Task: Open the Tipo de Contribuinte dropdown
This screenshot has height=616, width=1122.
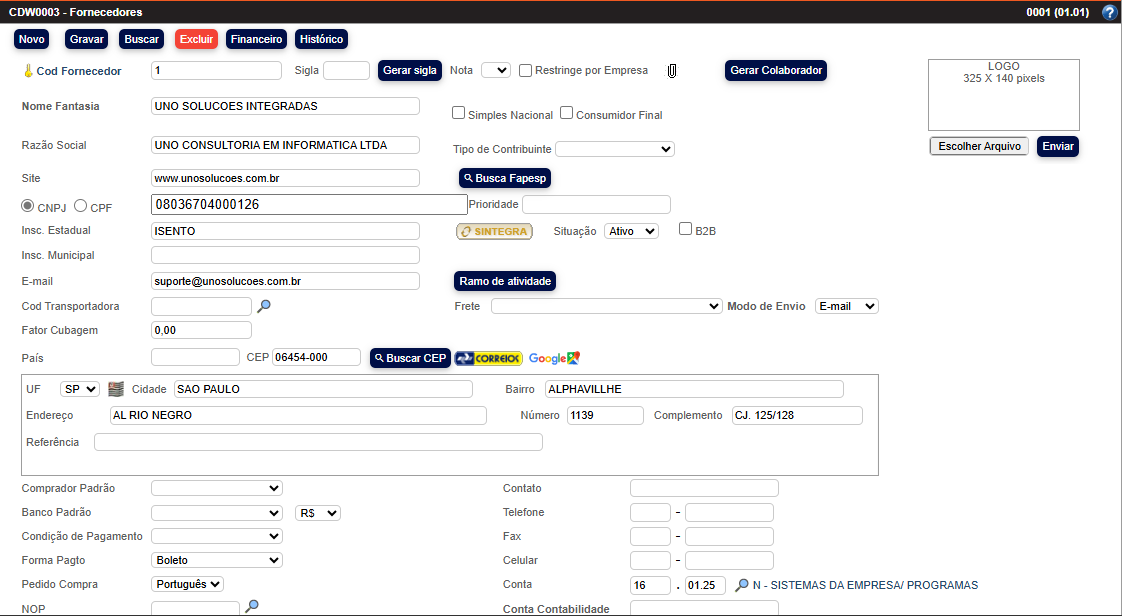Action: coord(614,148)
